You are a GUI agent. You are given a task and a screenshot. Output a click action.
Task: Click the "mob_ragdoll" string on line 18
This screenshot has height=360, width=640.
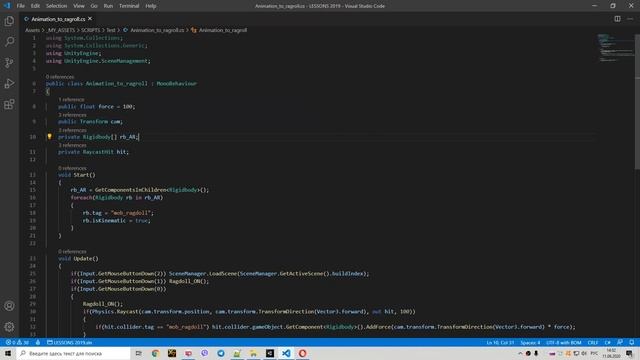132,213
